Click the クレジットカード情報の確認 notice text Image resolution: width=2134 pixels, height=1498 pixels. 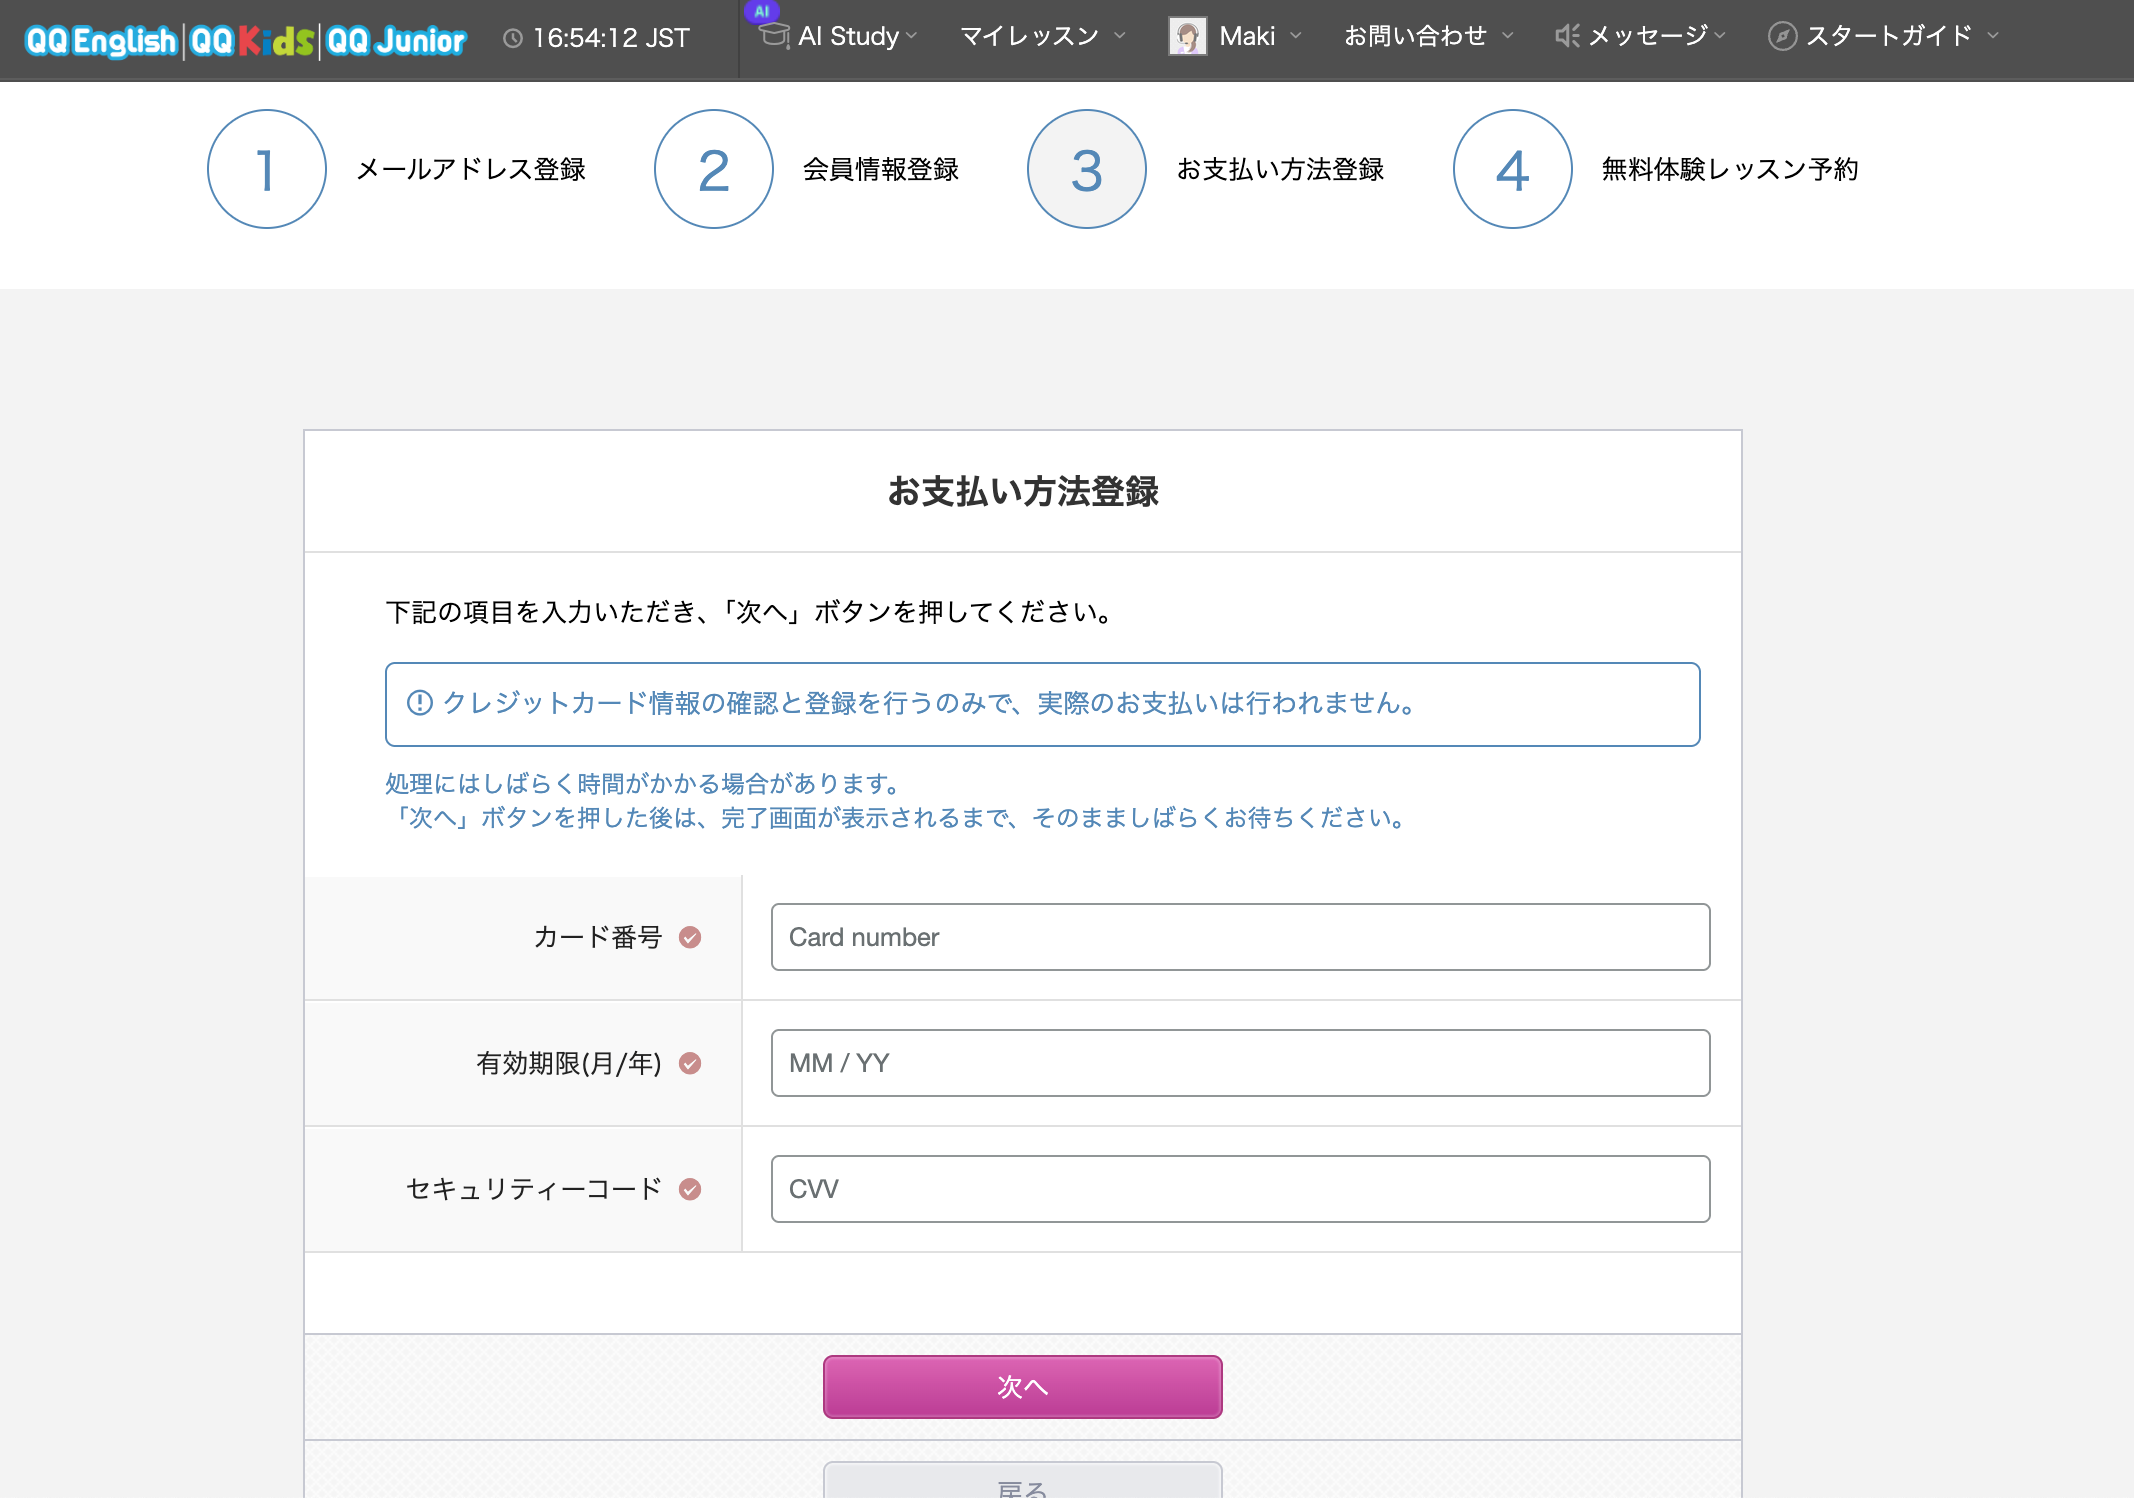point(930,703)
